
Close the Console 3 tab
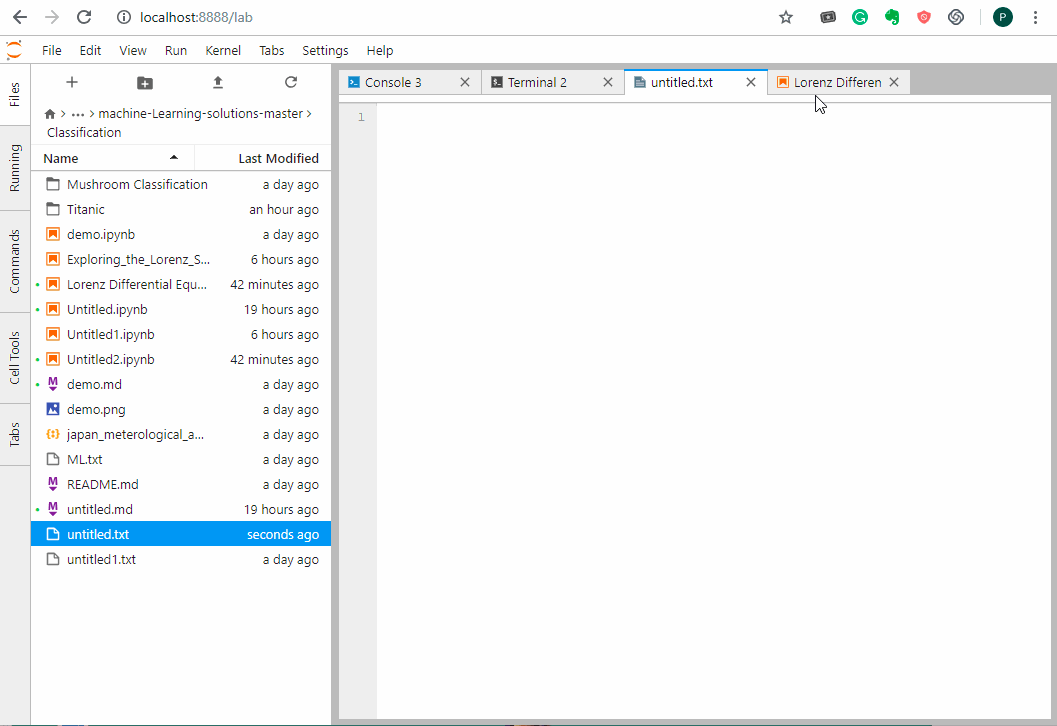click(x=465, y=82)
